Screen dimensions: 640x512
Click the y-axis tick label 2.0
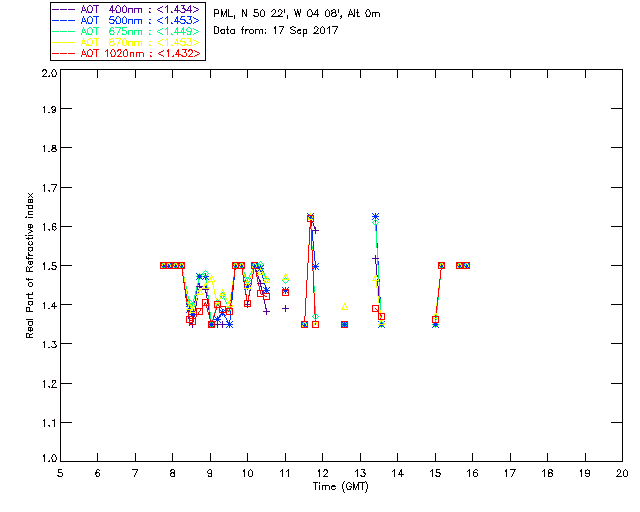49,74
